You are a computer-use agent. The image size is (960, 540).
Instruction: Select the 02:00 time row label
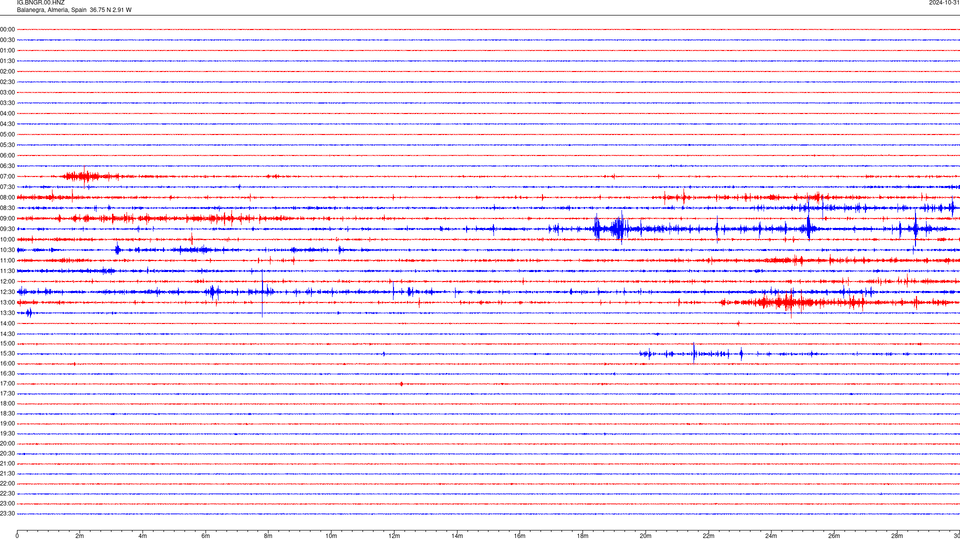[x=7, y=72]
